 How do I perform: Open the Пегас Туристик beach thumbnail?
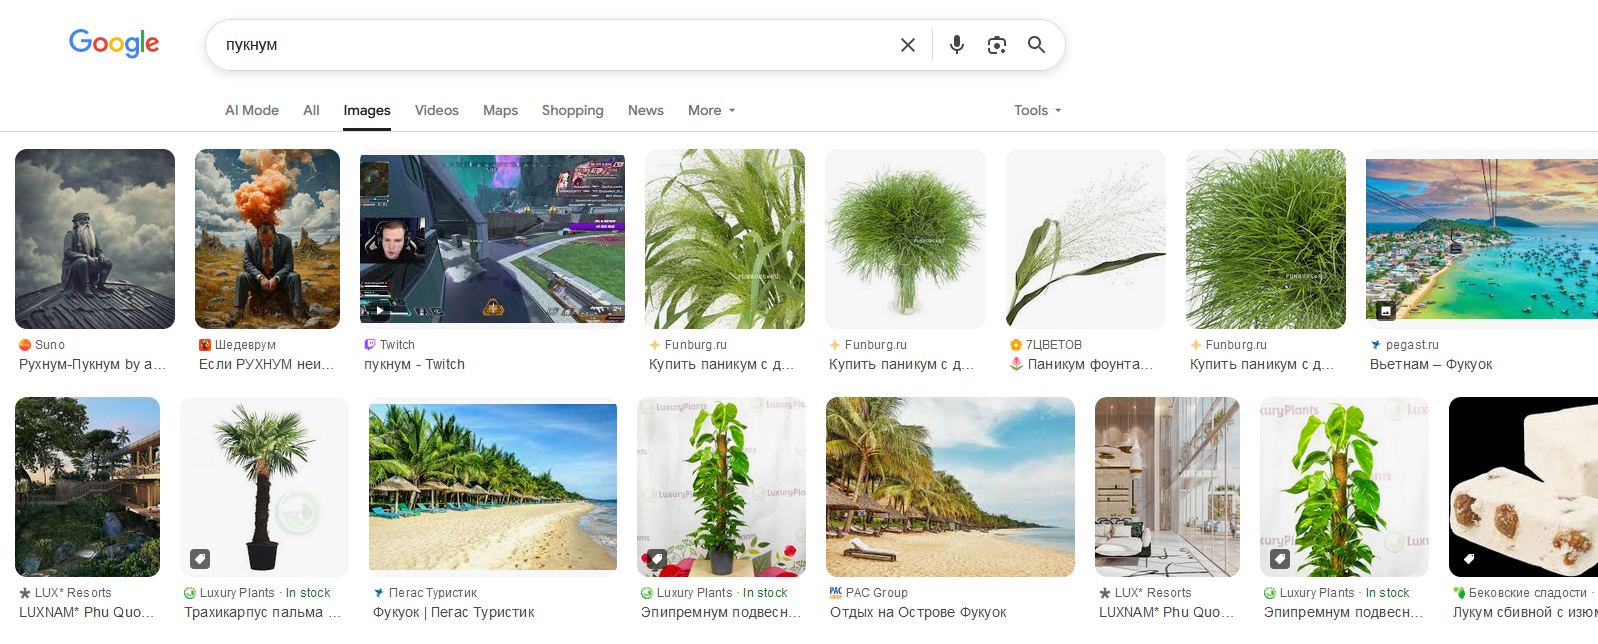493,487
